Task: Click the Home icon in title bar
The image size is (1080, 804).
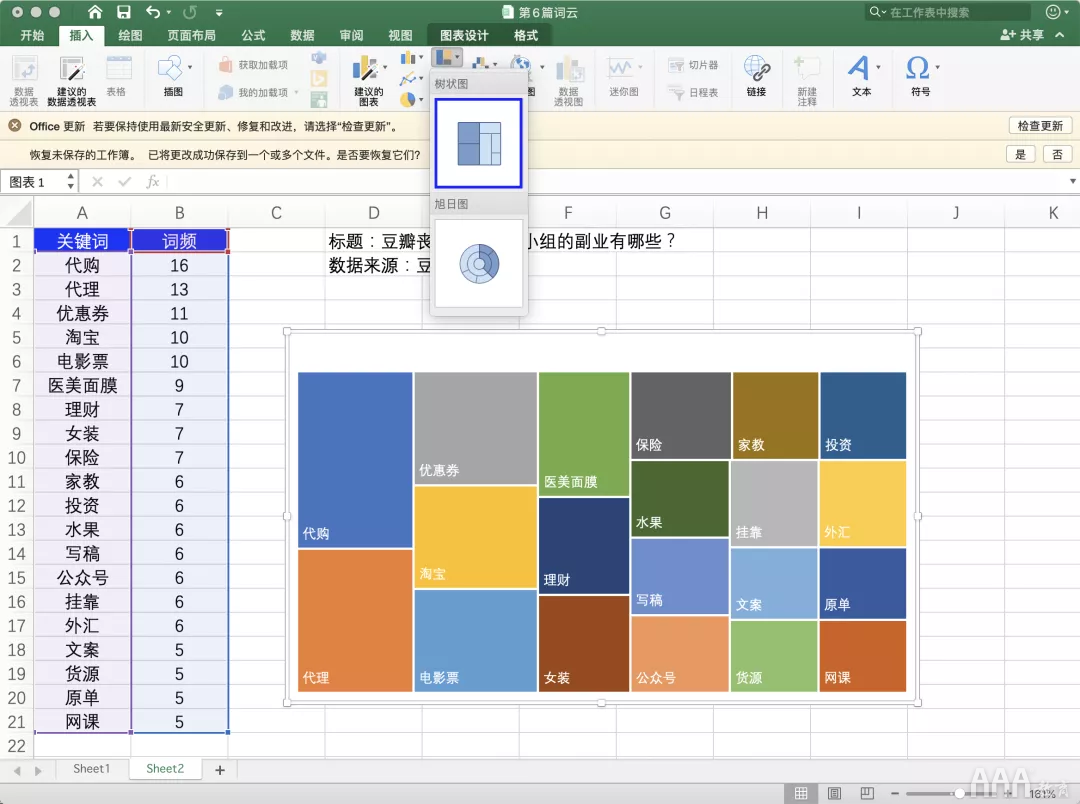Action: coord(95,12)
